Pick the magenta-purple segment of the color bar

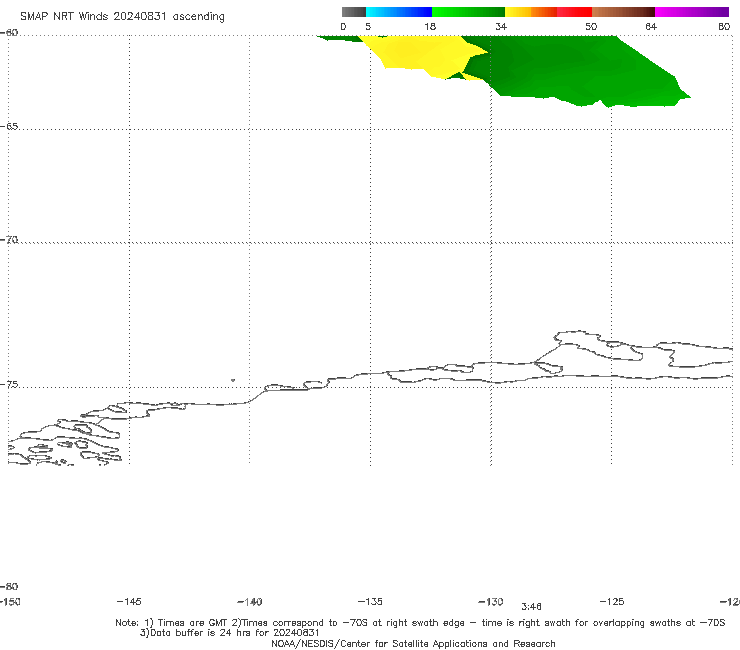click(x=692, y=12)
